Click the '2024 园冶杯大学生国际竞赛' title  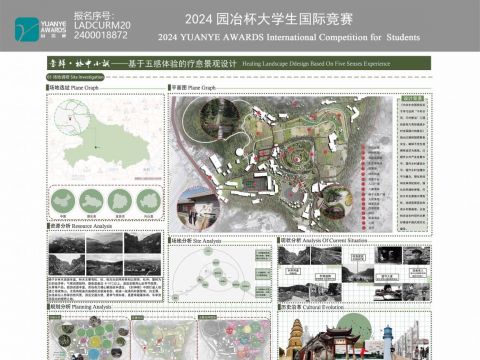point(269,19)
